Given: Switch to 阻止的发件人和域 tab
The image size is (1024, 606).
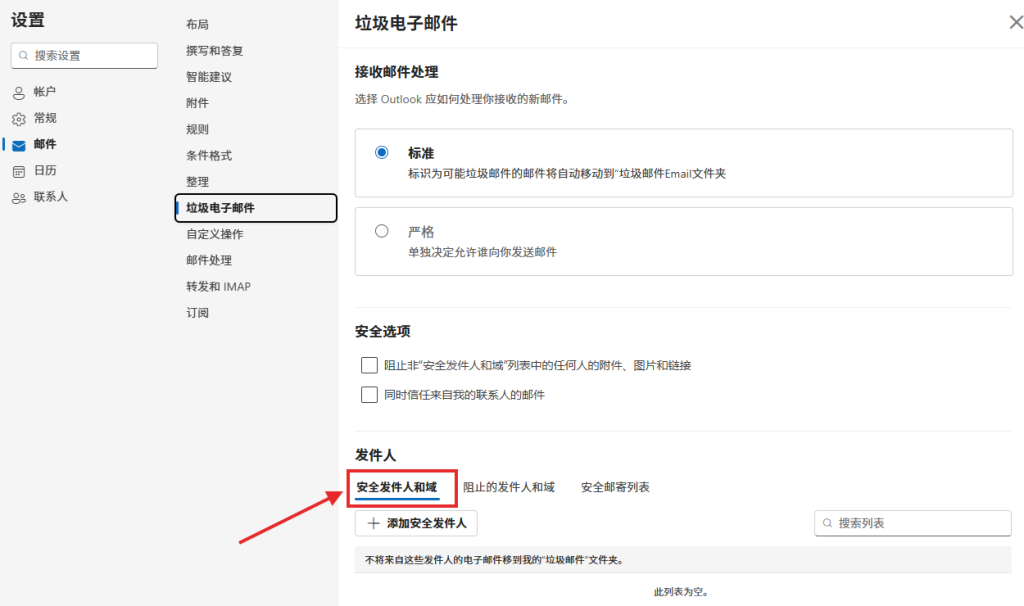Looking at the screenshot, I should click(508, 487).
